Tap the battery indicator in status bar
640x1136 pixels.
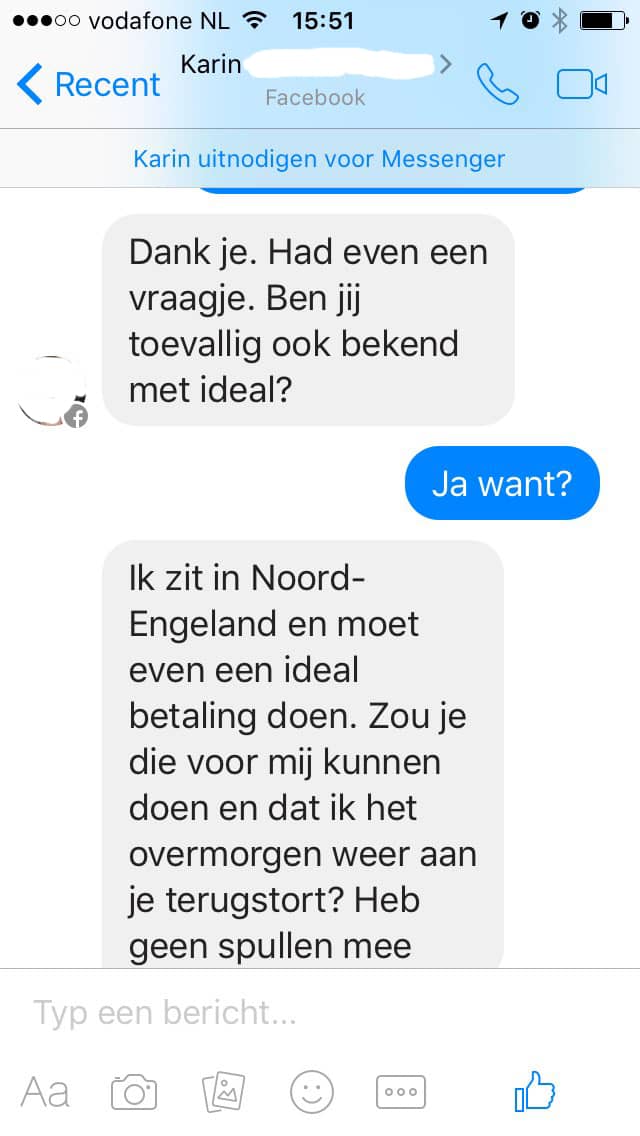point(604,21)
